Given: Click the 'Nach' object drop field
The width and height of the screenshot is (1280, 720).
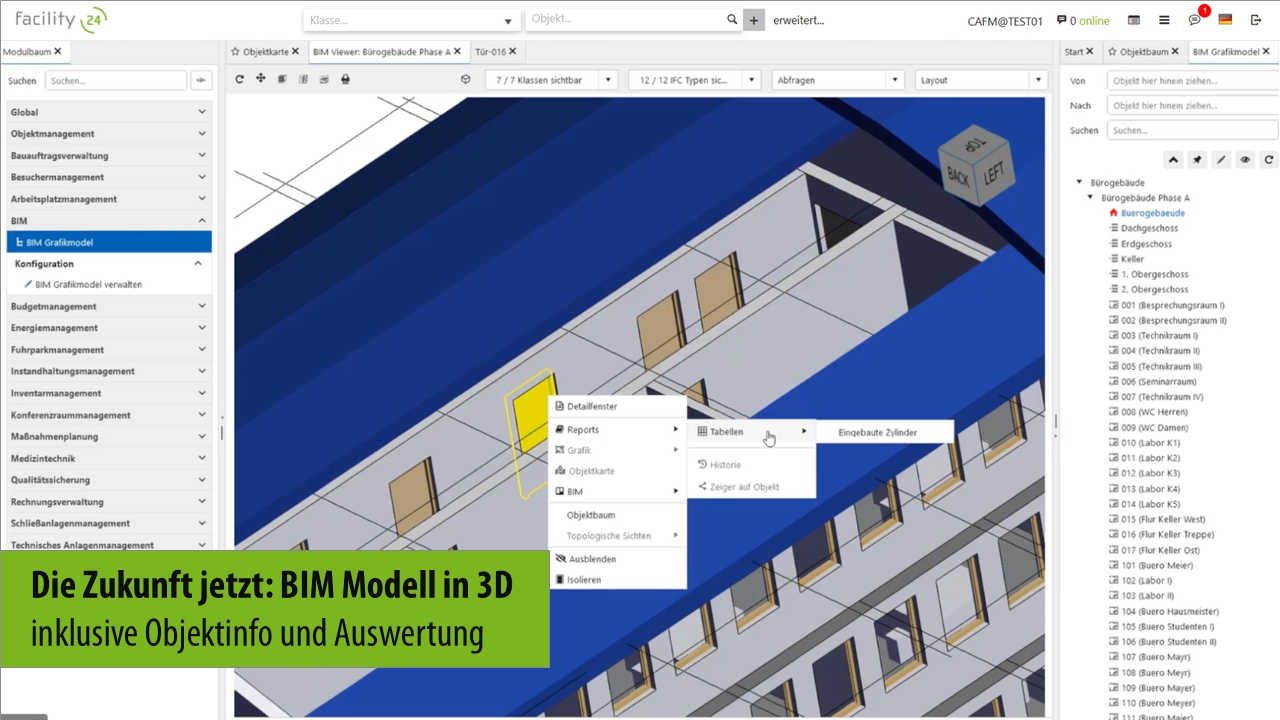Looking at the screenshot, I should 1192,105.
